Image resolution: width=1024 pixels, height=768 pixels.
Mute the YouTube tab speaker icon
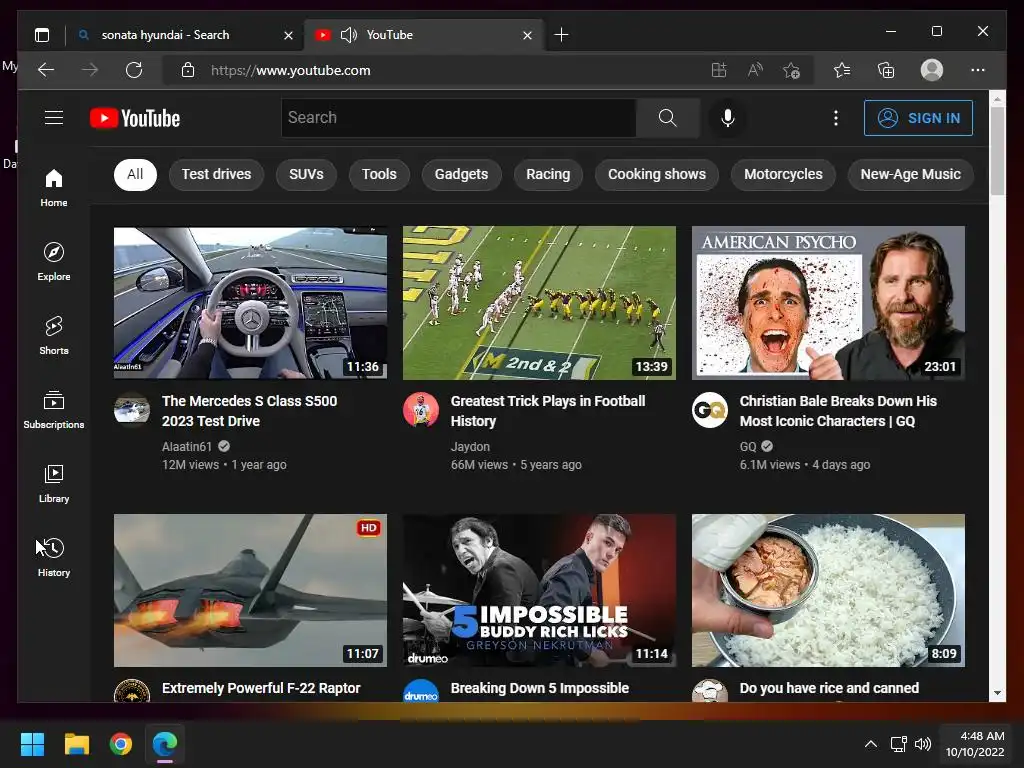(x=349, y=35)
